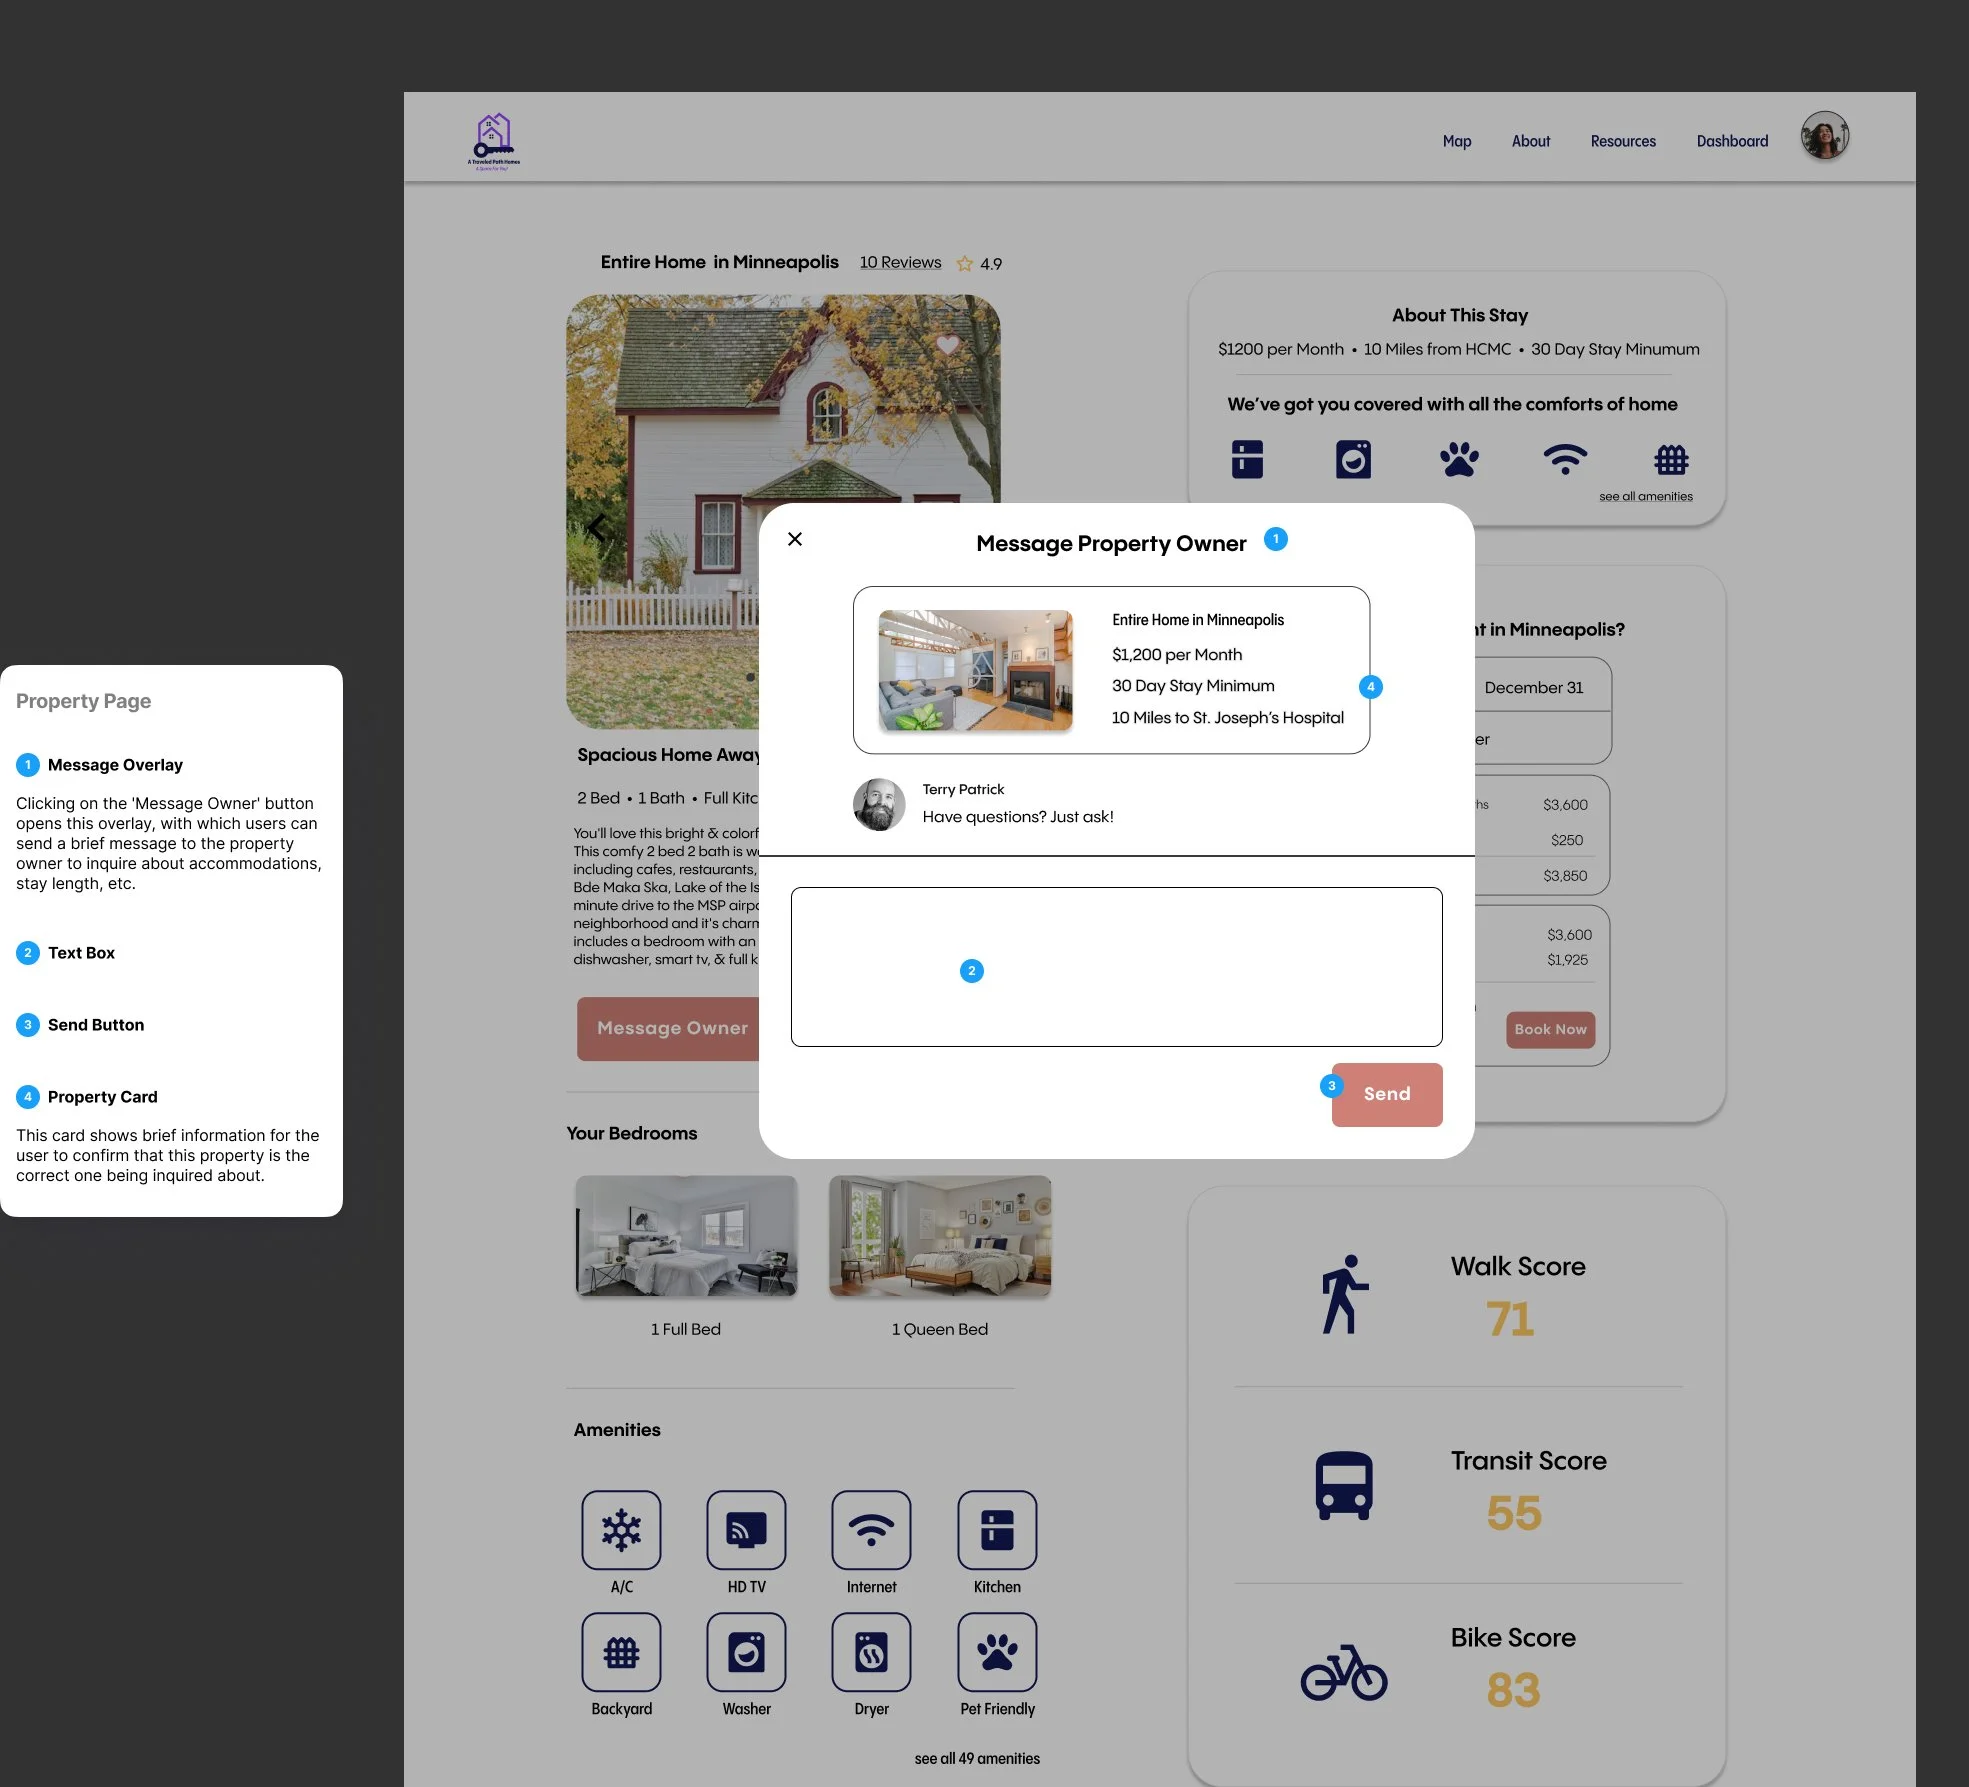Click the A/C snowflake amenity icon
1969x1787 pixels.
(x=621, y=1529)
